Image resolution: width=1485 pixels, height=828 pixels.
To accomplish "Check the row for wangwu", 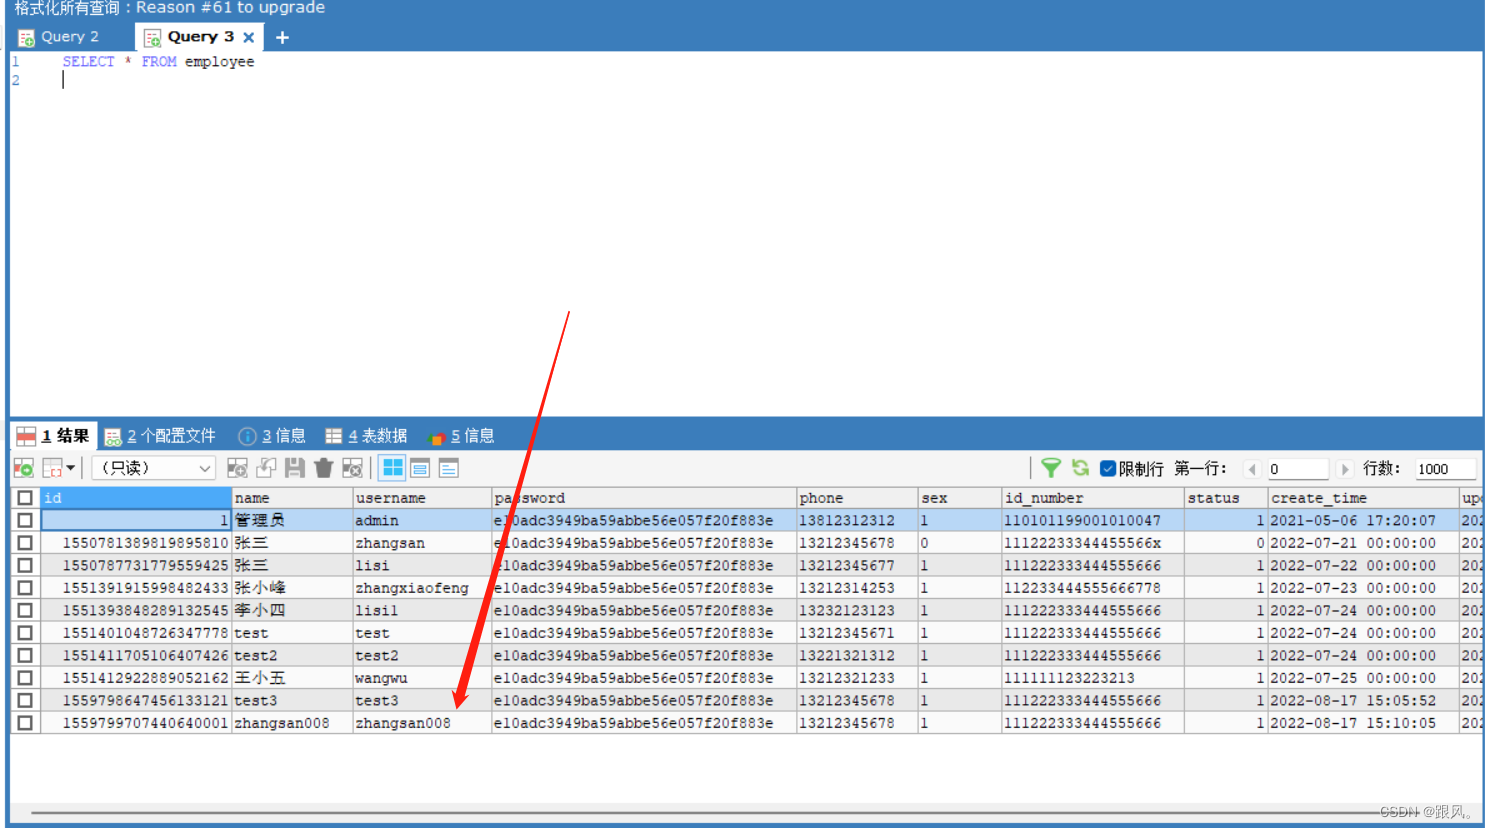I will (25, 677).
